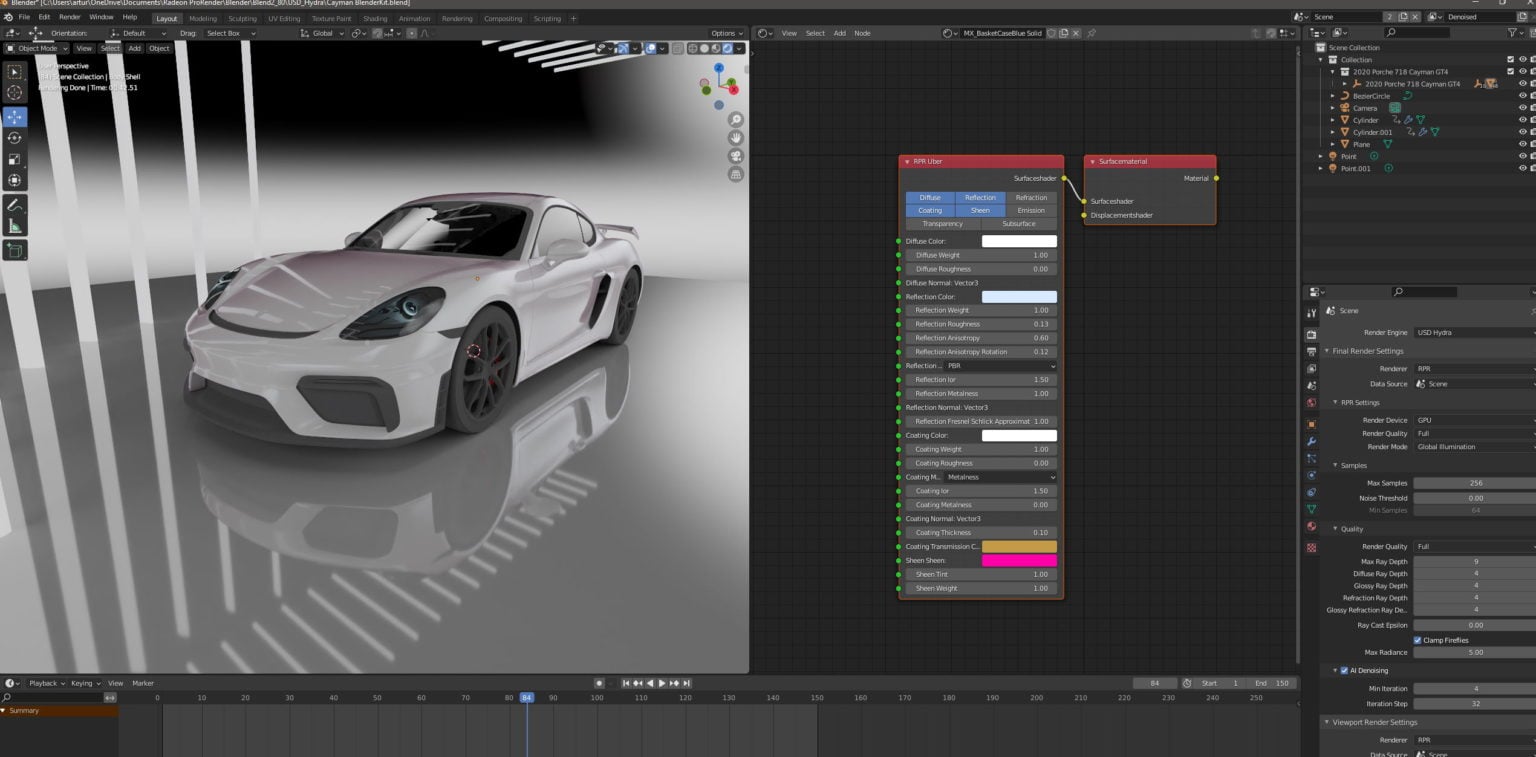Select the Scale tool
Viewport: 1536px width, 757px height.
coord(14,158)
